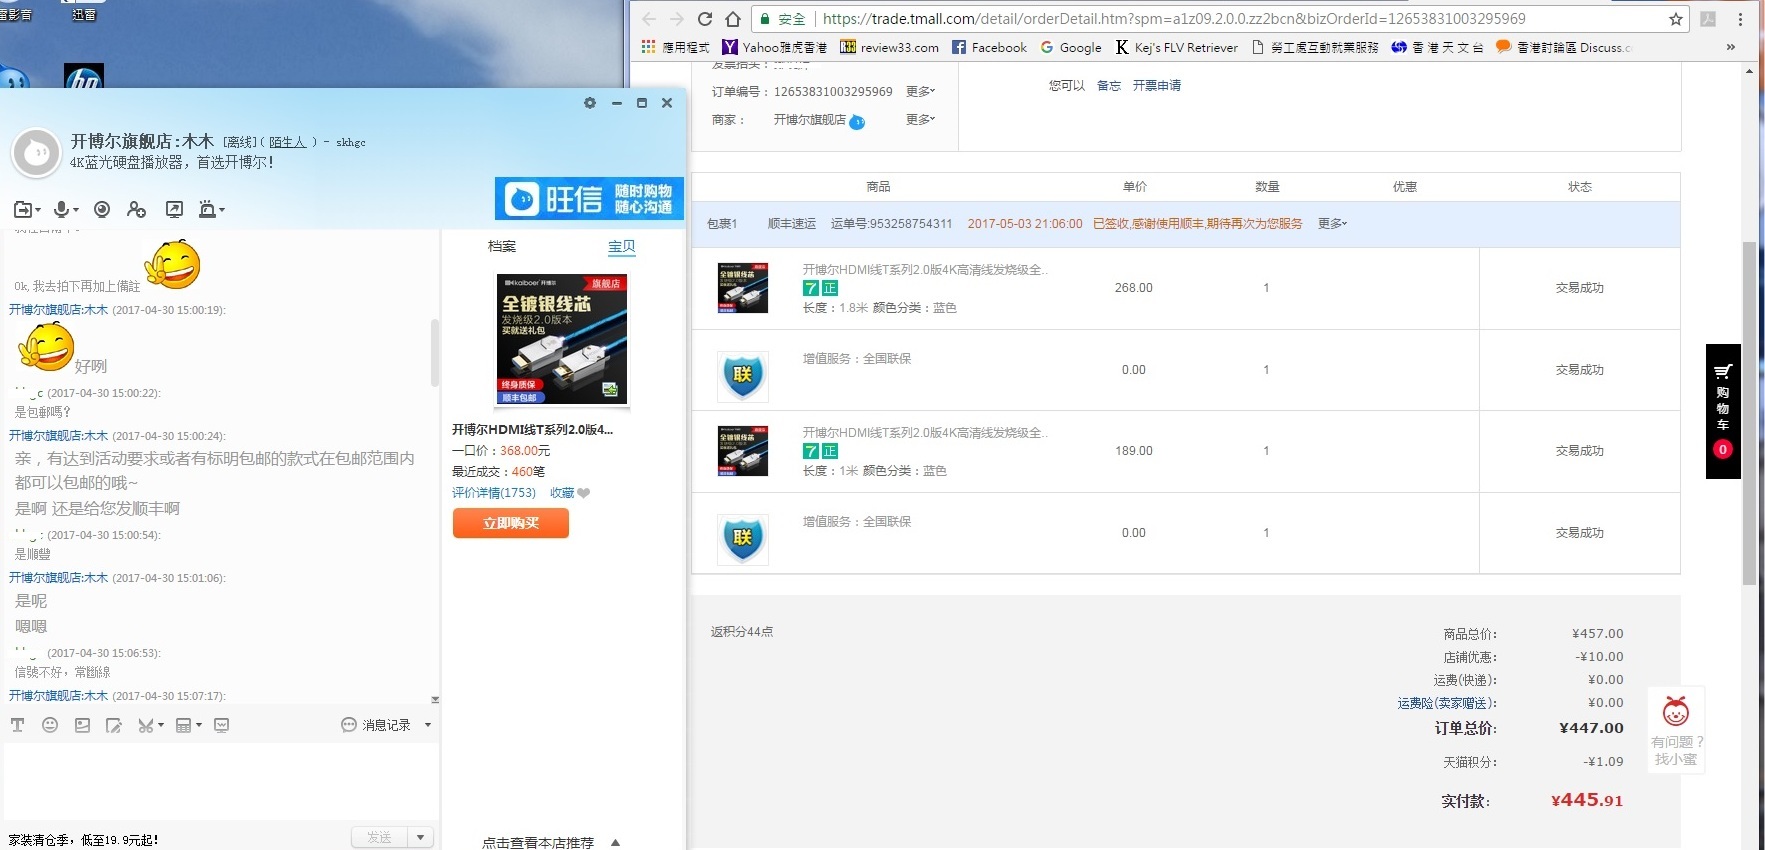Click the WangWang chat icon beside the merchant name
Screen dimensions: 1765x850
[x=857, y=121]
